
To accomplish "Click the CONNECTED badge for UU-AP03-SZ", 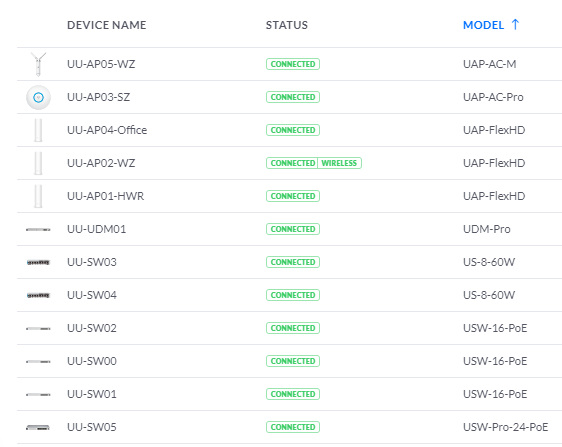I will coord(293,97).
